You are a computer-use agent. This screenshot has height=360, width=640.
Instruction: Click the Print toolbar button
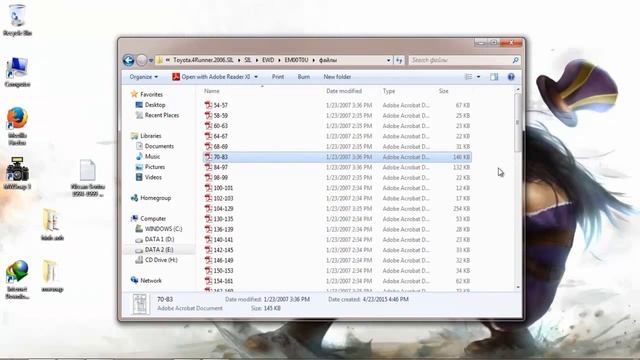(x=278, y=77)
